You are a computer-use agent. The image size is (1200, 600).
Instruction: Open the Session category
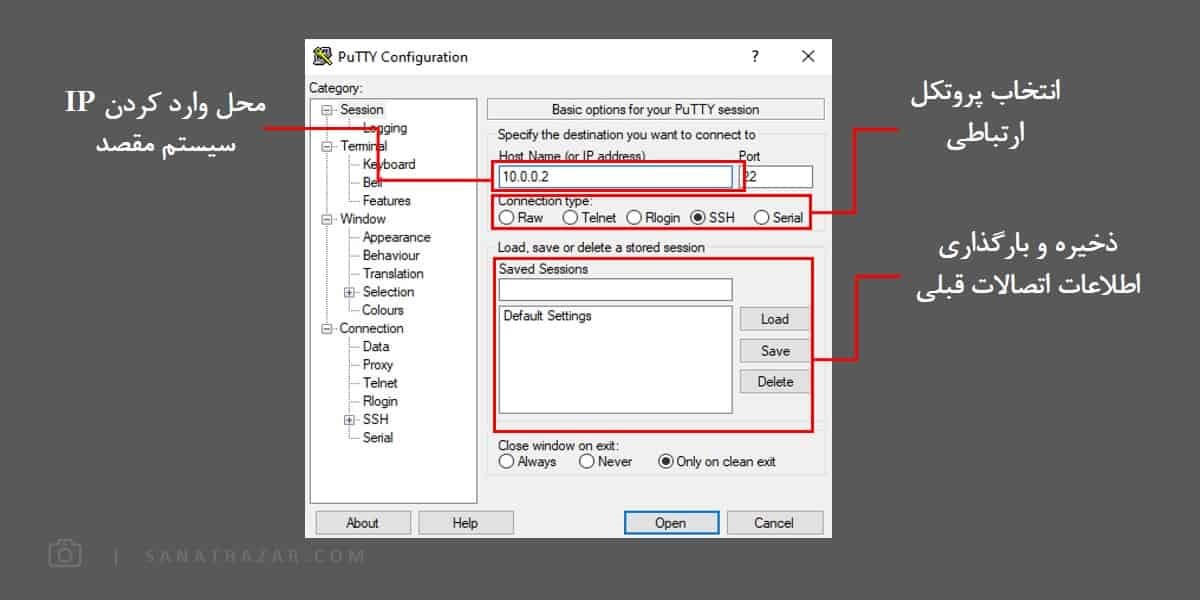pos(361,110)
